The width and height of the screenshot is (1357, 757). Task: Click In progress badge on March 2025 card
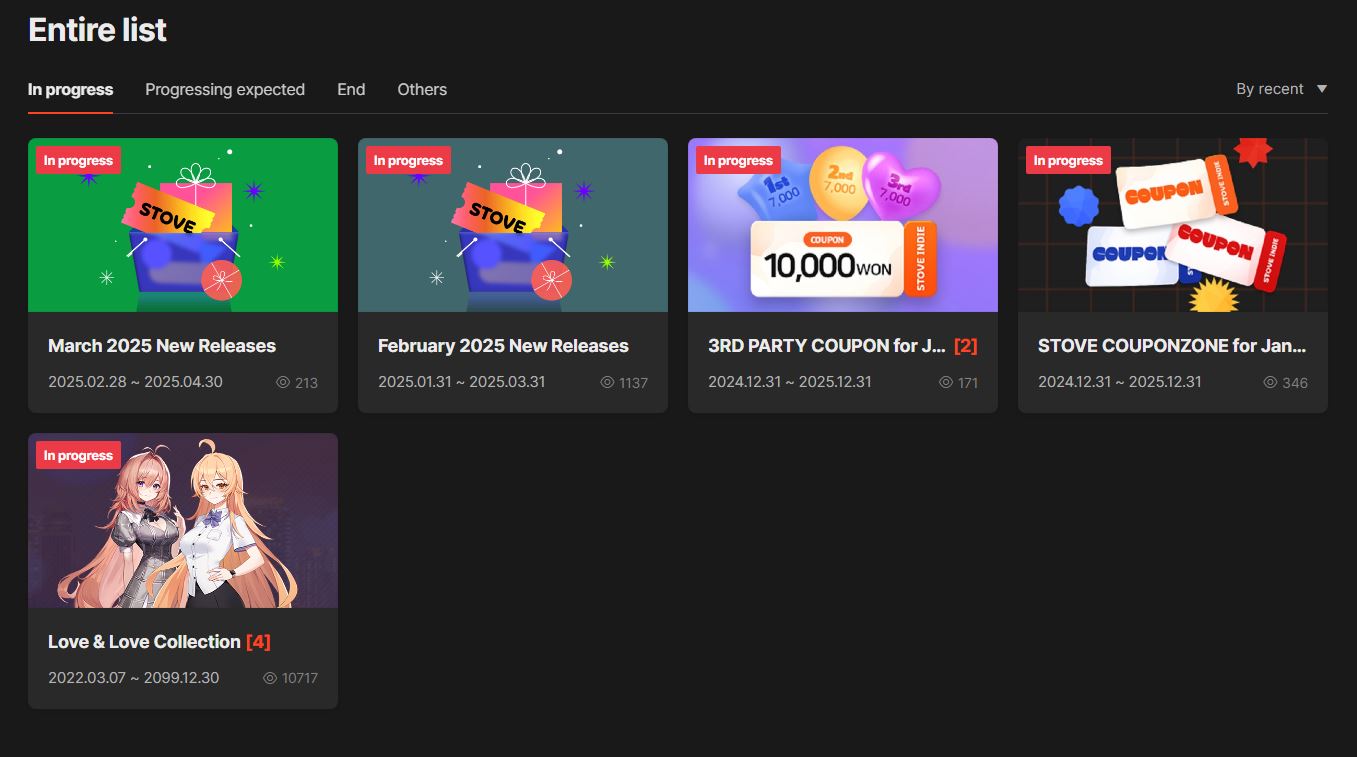coord(78,160)
